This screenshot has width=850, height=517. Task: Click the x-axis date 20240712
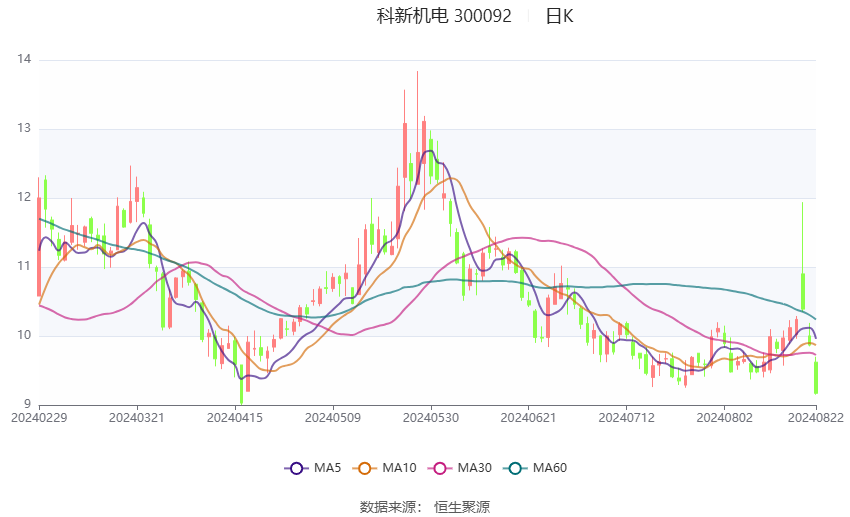(627, 418)
